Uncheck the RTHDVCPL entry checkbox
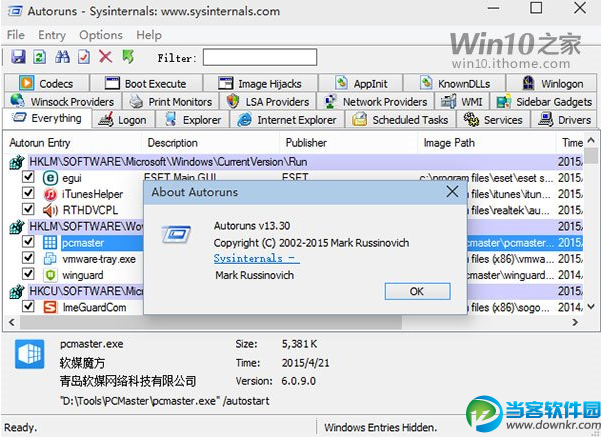 [28, 209]
